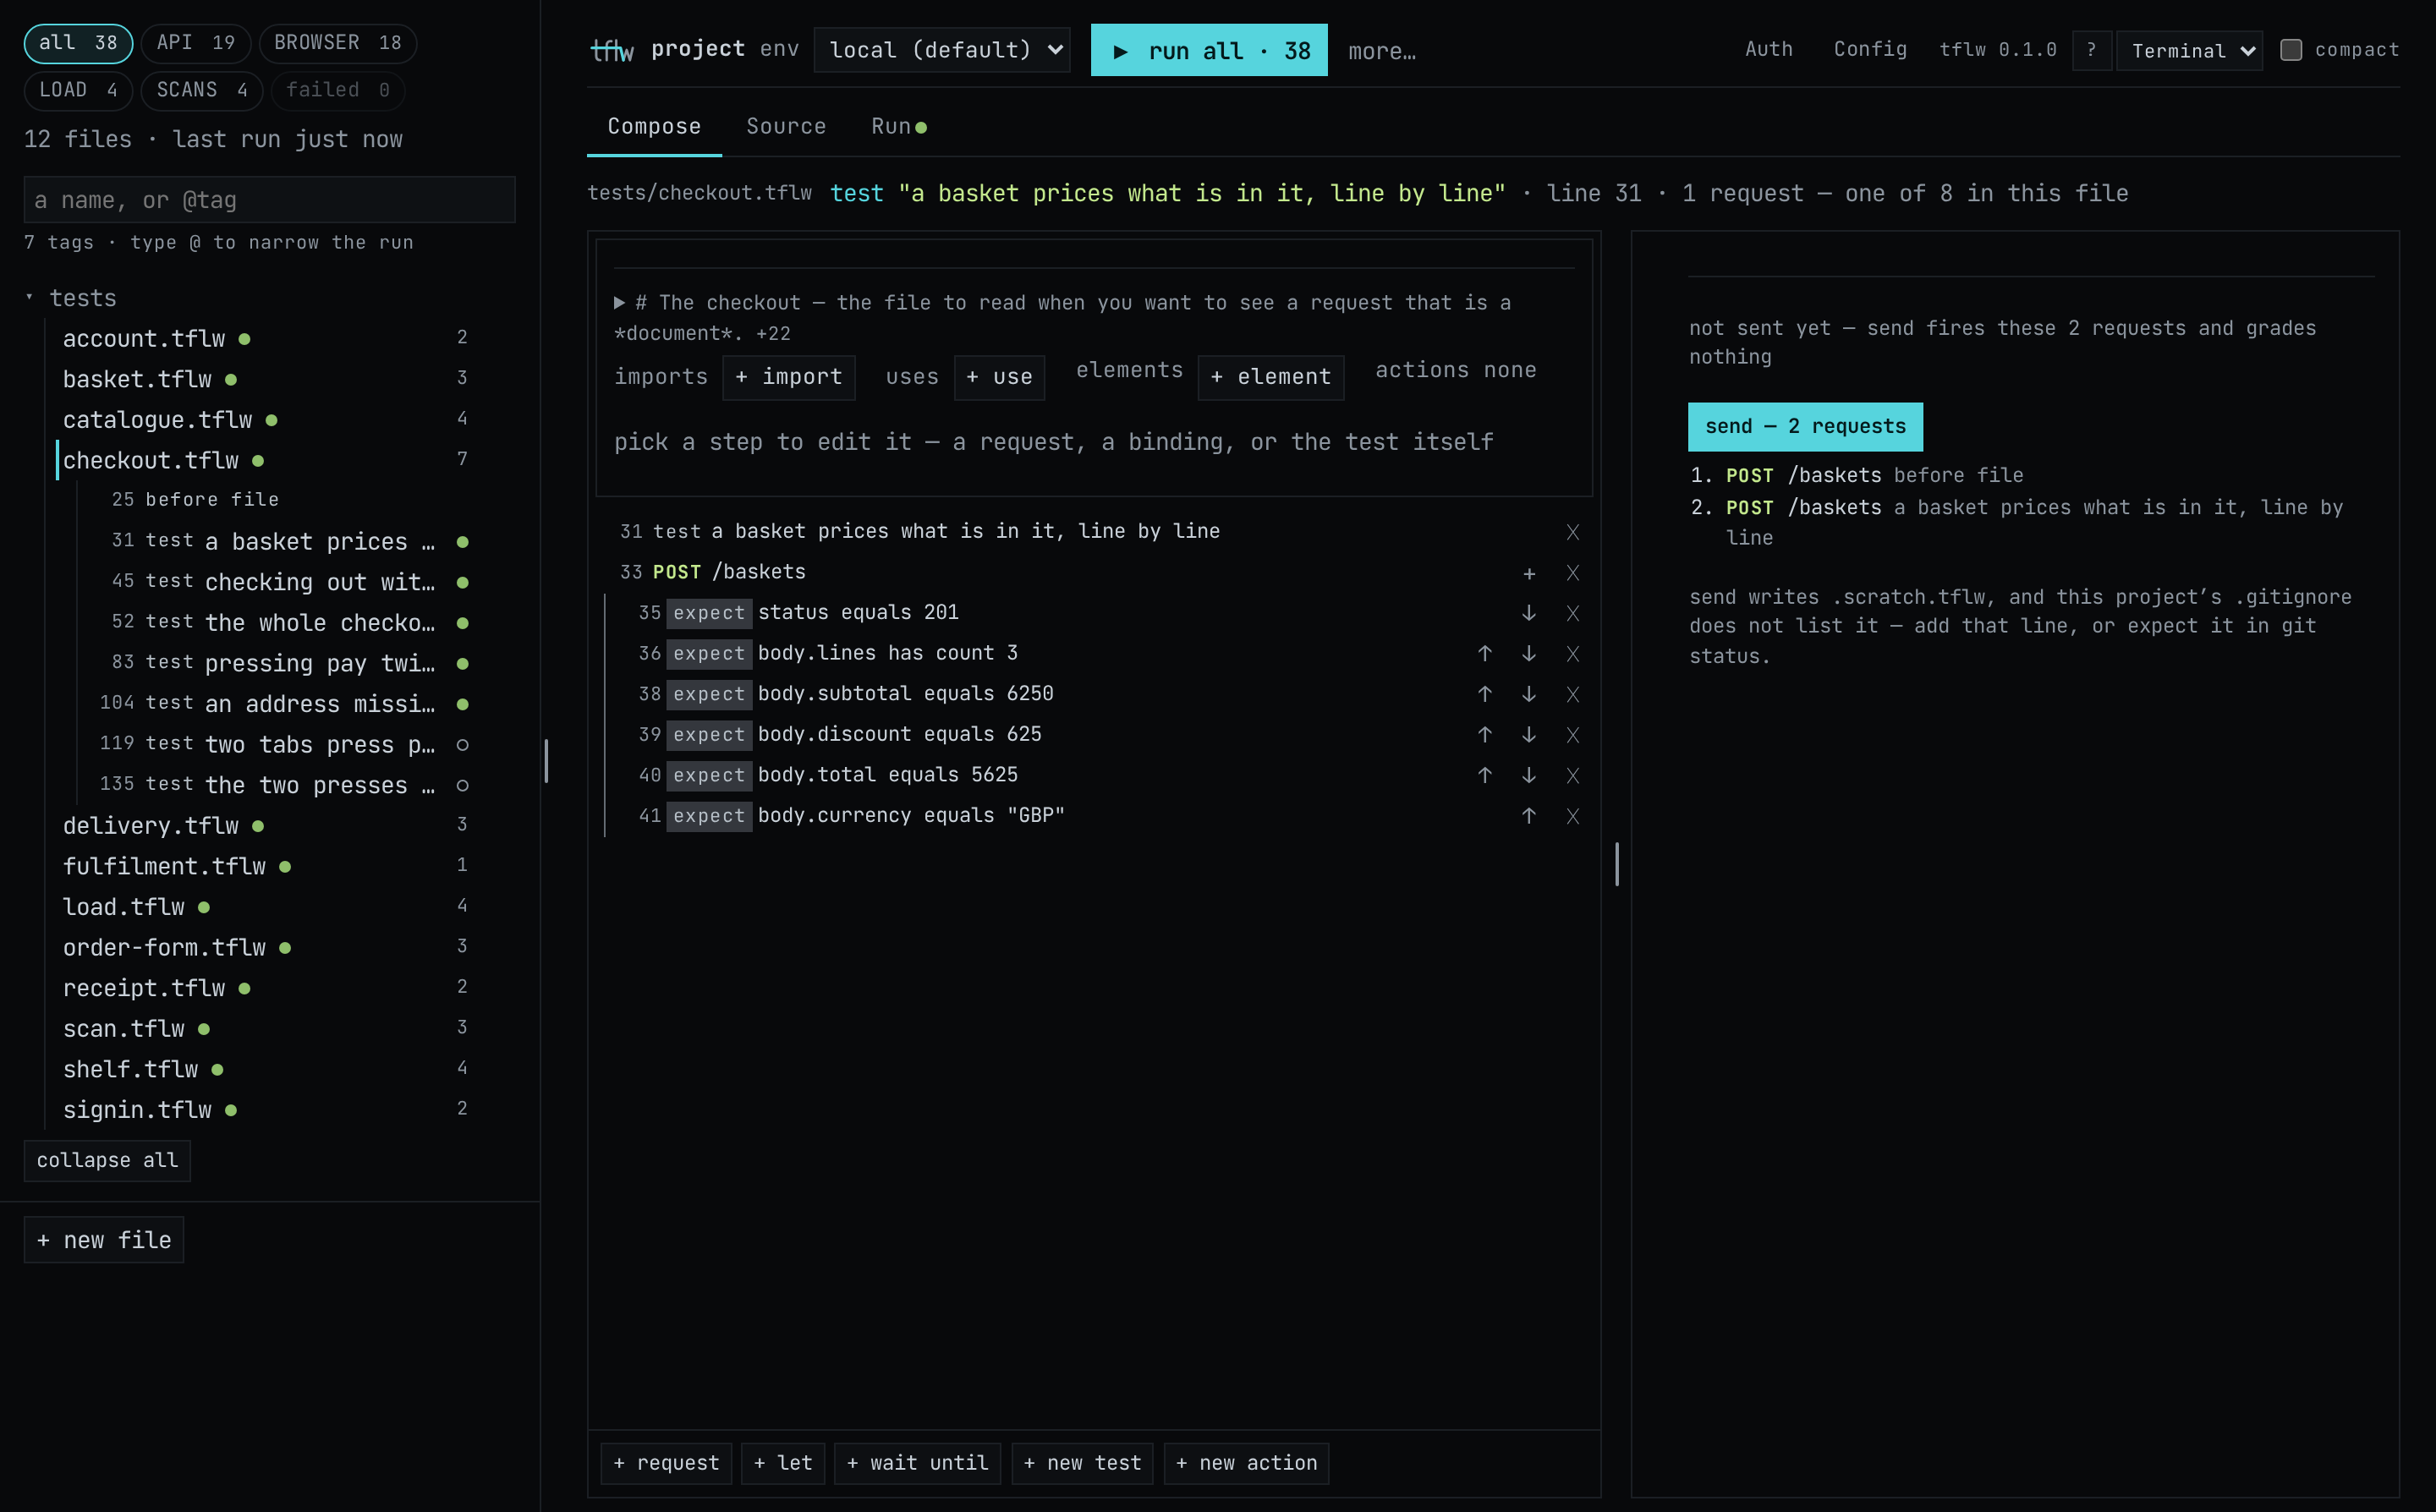This screenshot has width=2436, height=1512.
Task: Delete the 'body.currency equals "GBP"' expect
Action: 1572,816
